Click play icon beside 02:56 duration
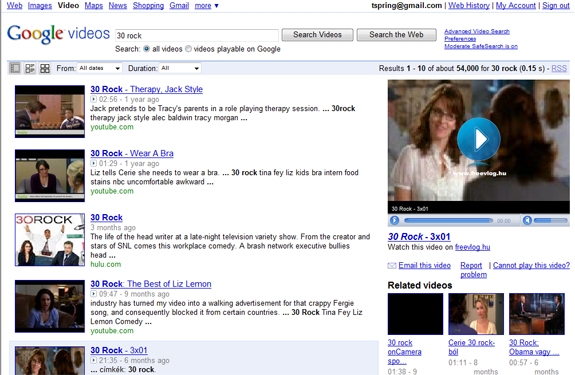The width and height of the screenshot is (575, 375). click(x=94, y=99)
